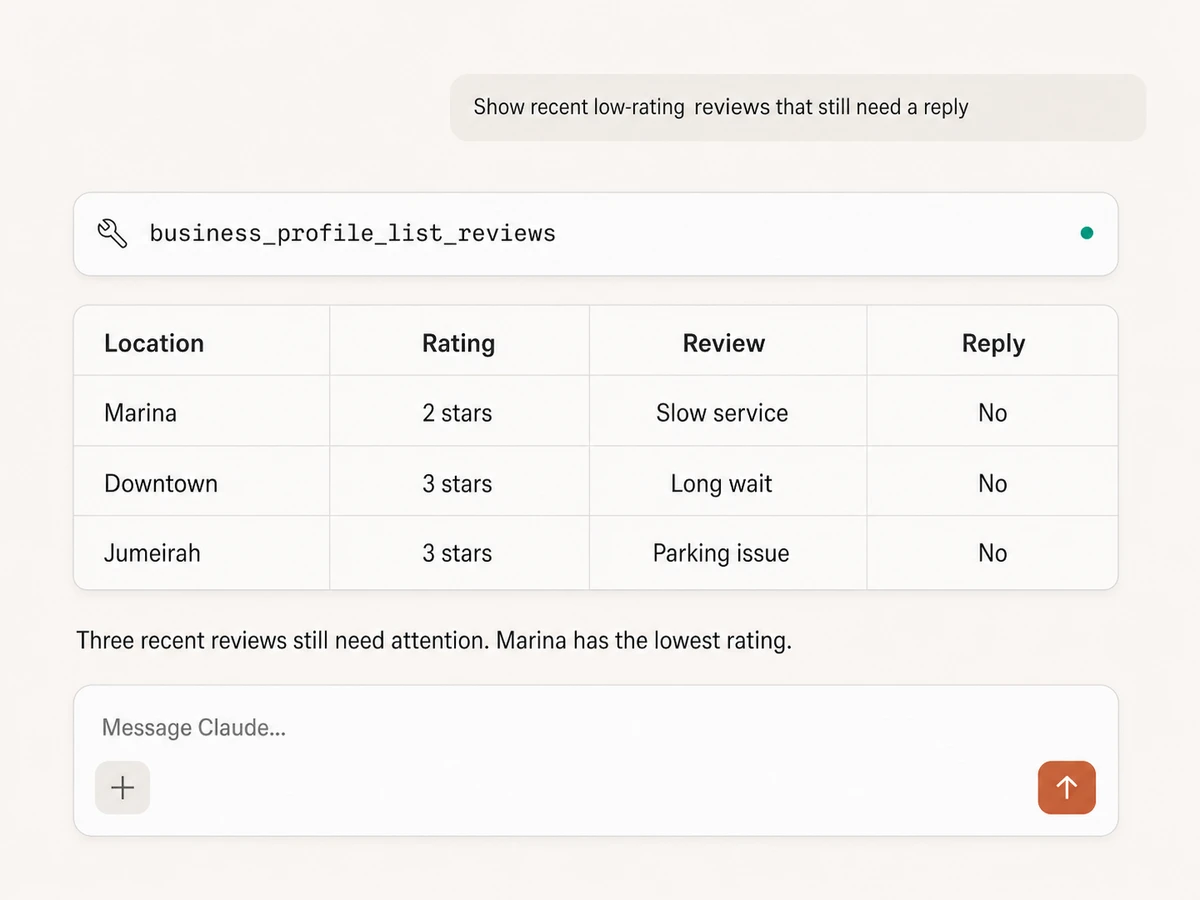Click the green status dot indicator
Viewport: 1200px width, 900px height.
(x=1087, y=233)
